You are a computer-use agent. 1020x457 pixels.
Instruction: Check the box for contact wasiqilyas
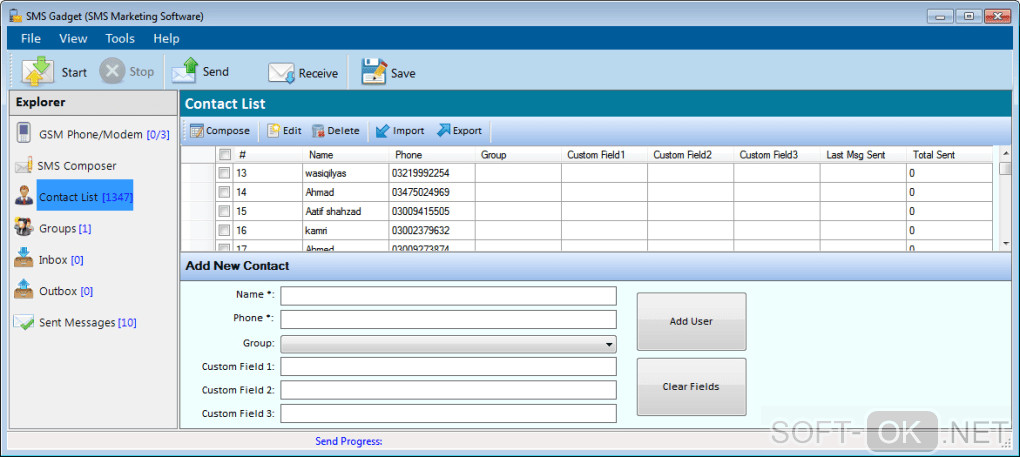click(x=225, y=173)
